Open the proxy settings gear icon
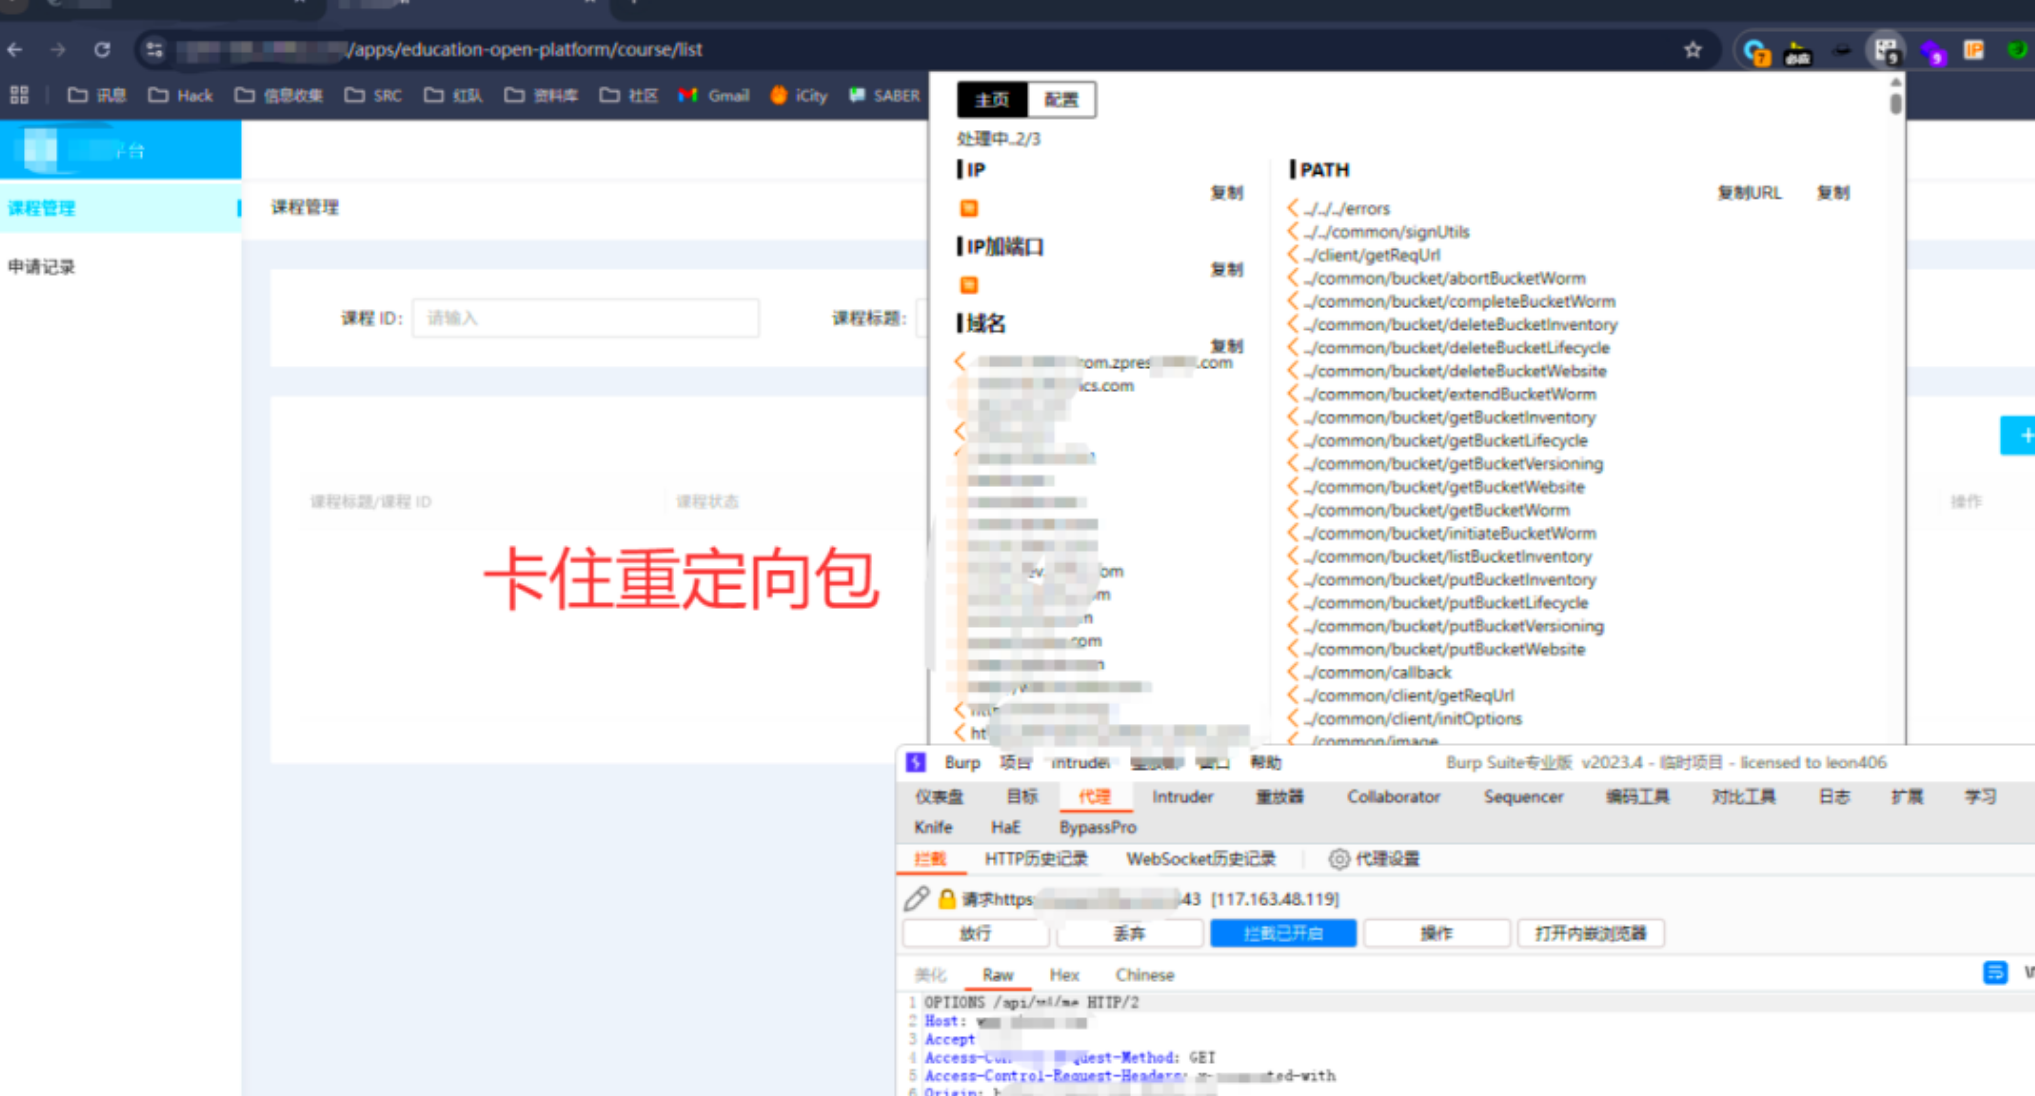Image resolution: width=2035 pixels, height=1096 pixels. coord(1338,859)
